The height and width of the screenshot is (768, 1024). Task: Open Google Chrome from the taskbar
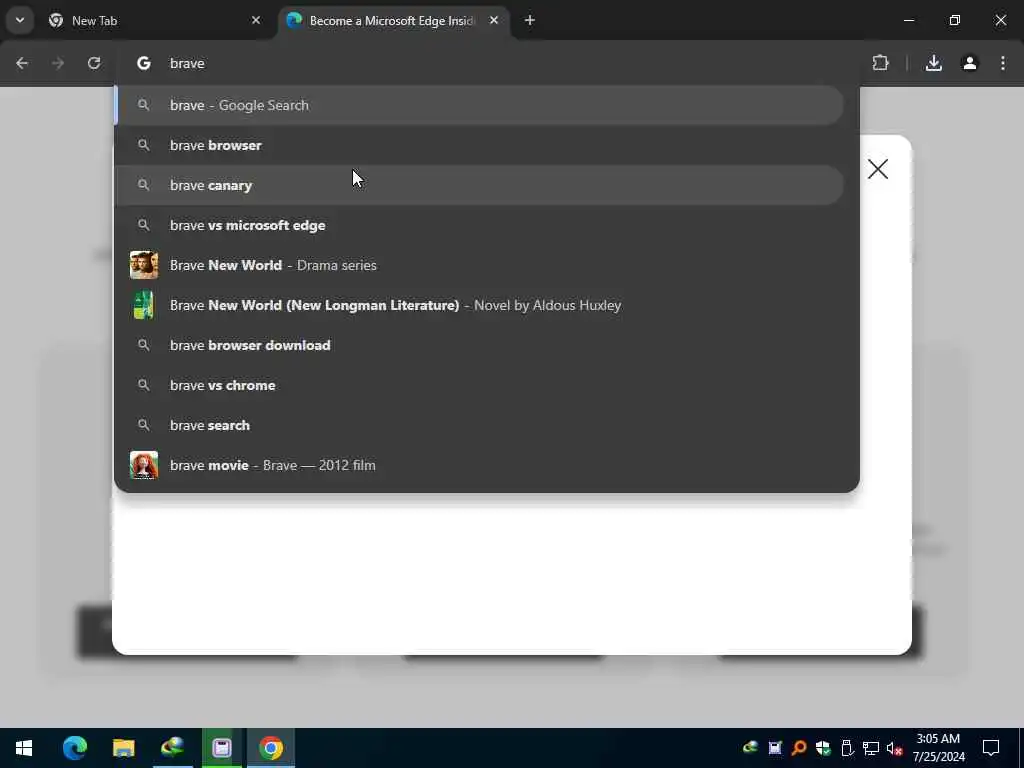(x=270, y=748)
